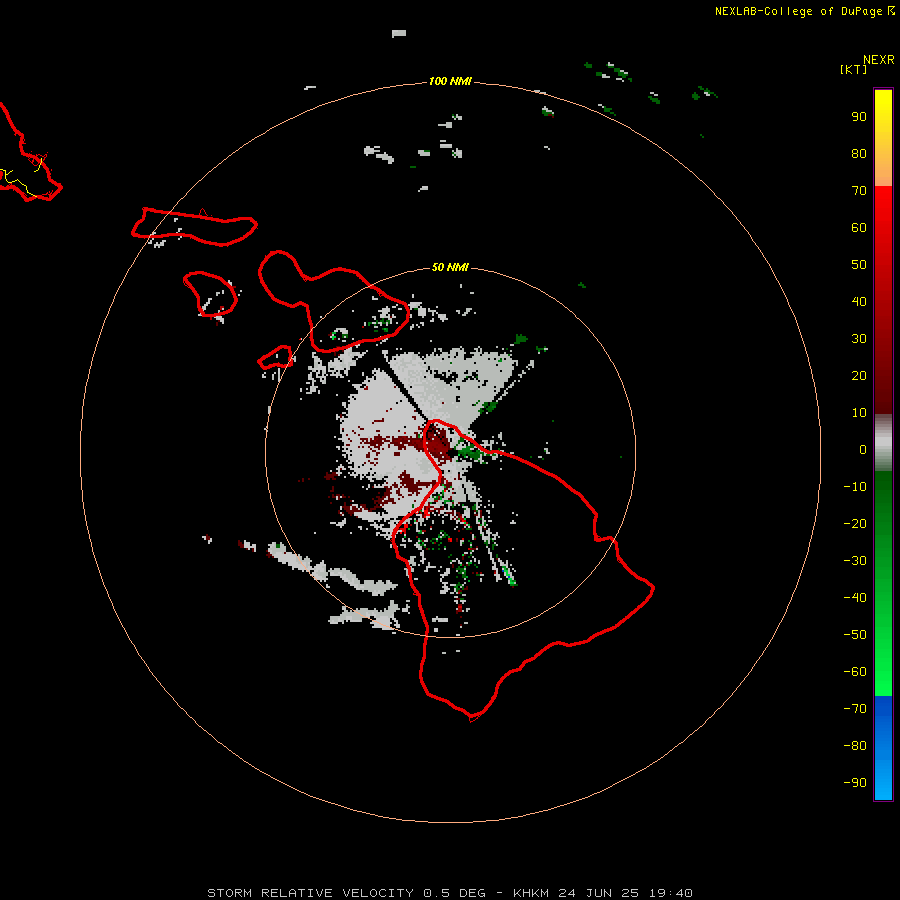Click the 0 value on velocity scale
The height and width of the screenshot is (900, 900).
(863, 450)
